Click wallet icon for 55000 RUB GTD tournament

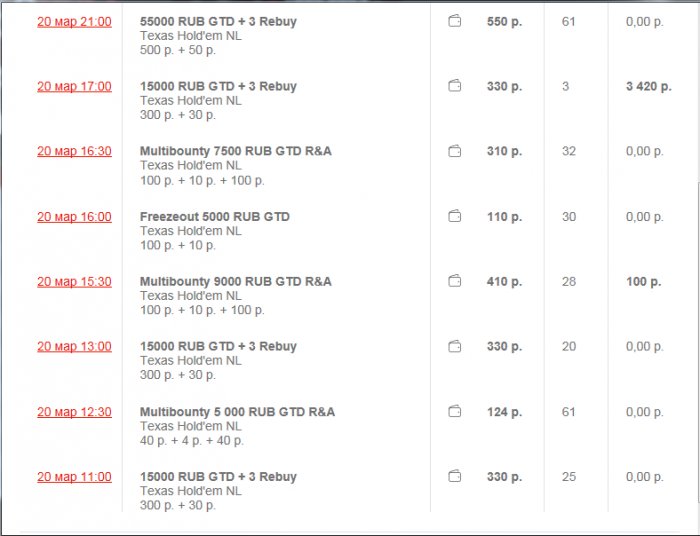(x=455, y=21)
